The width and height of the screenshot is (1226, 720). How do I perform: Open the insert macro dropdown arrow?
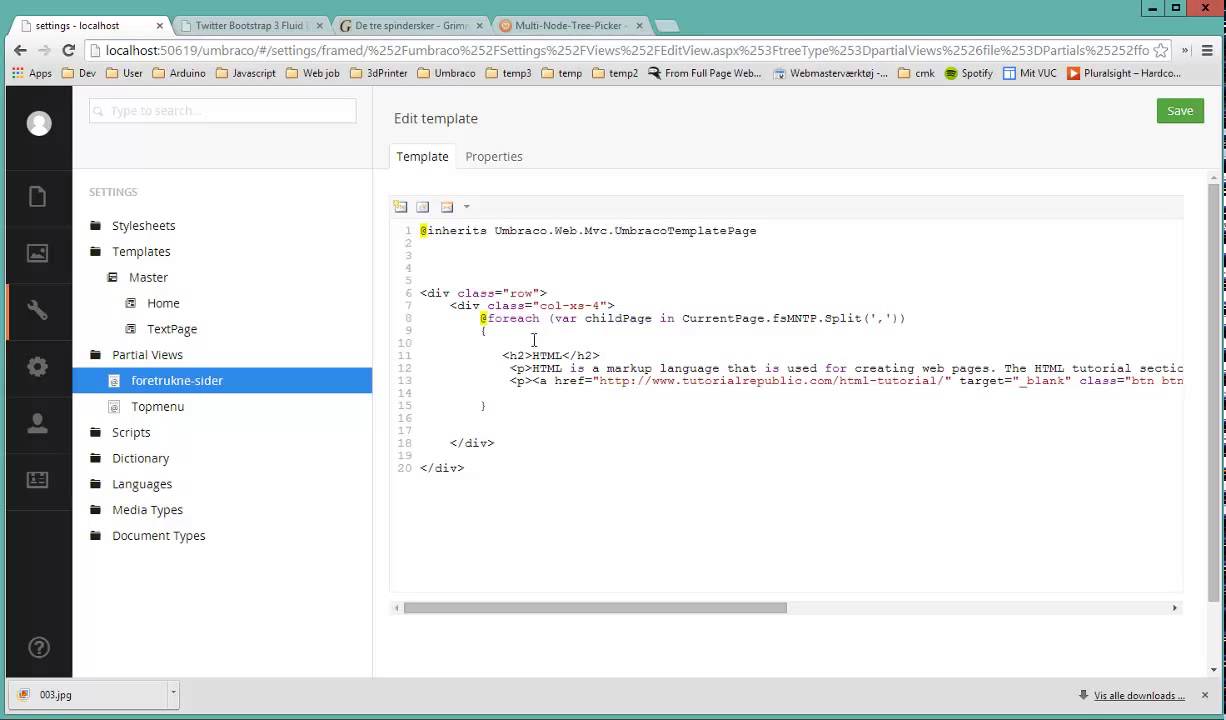(x=466, y=207)
